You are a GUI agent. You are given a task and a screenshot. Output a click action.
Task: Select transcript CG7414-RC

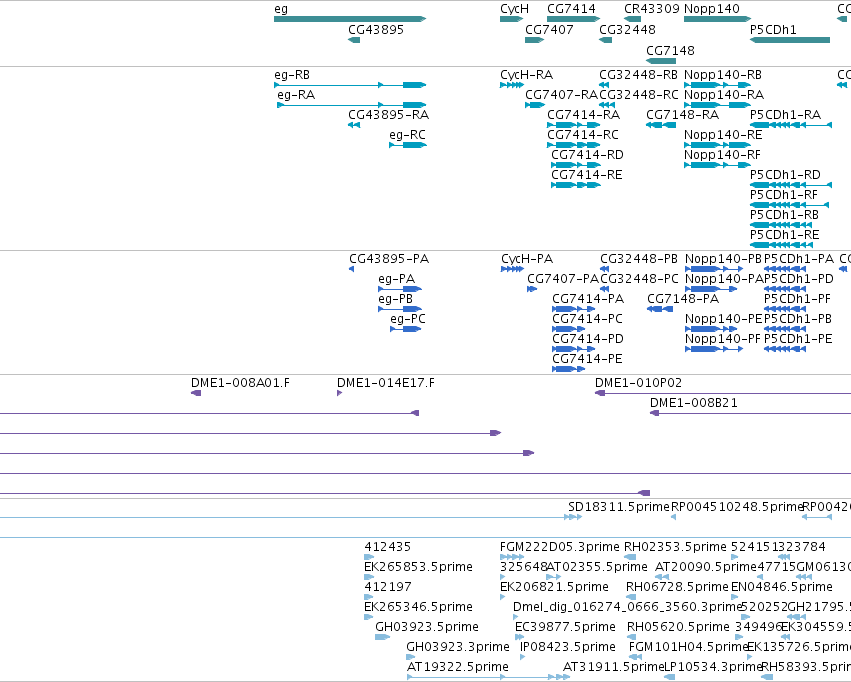pyautogui.click(x=574, y=145)
